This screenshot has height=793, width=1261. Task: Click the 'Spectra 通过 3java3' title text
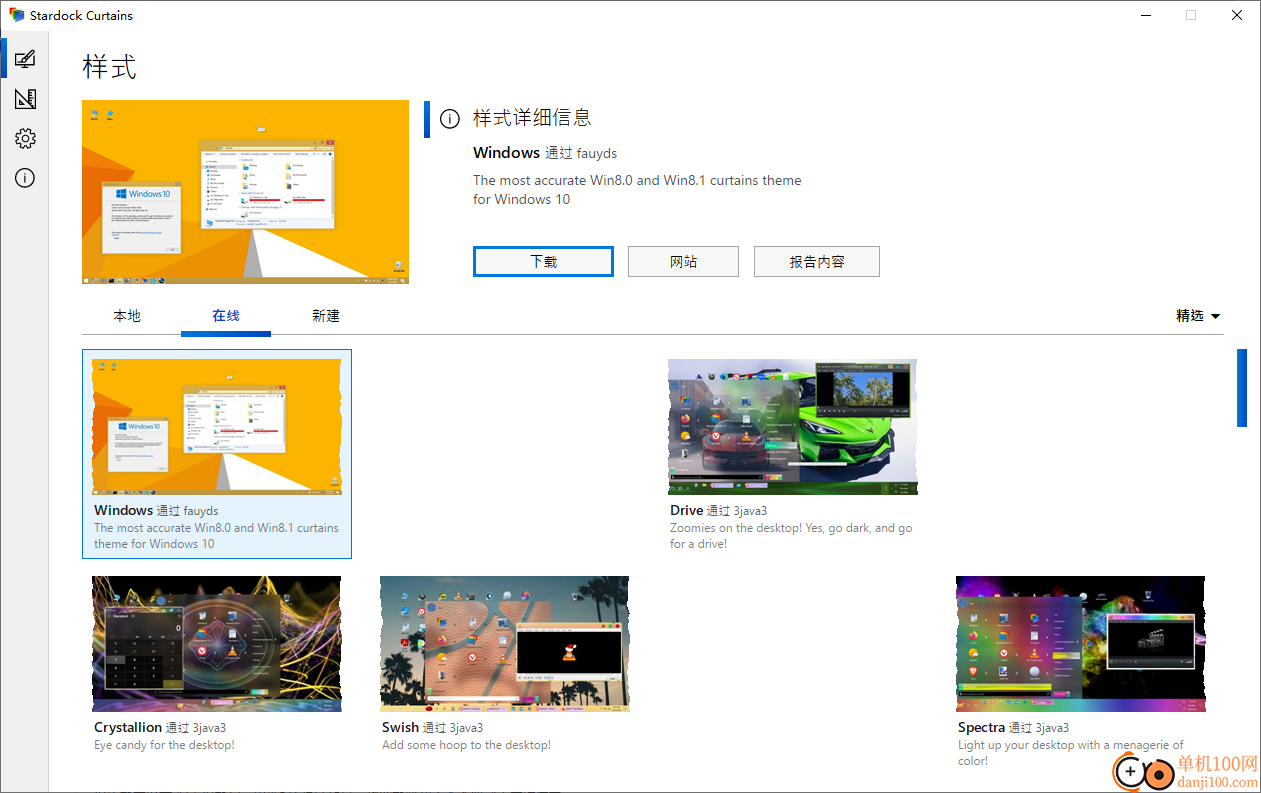(x=1013, y=728)
